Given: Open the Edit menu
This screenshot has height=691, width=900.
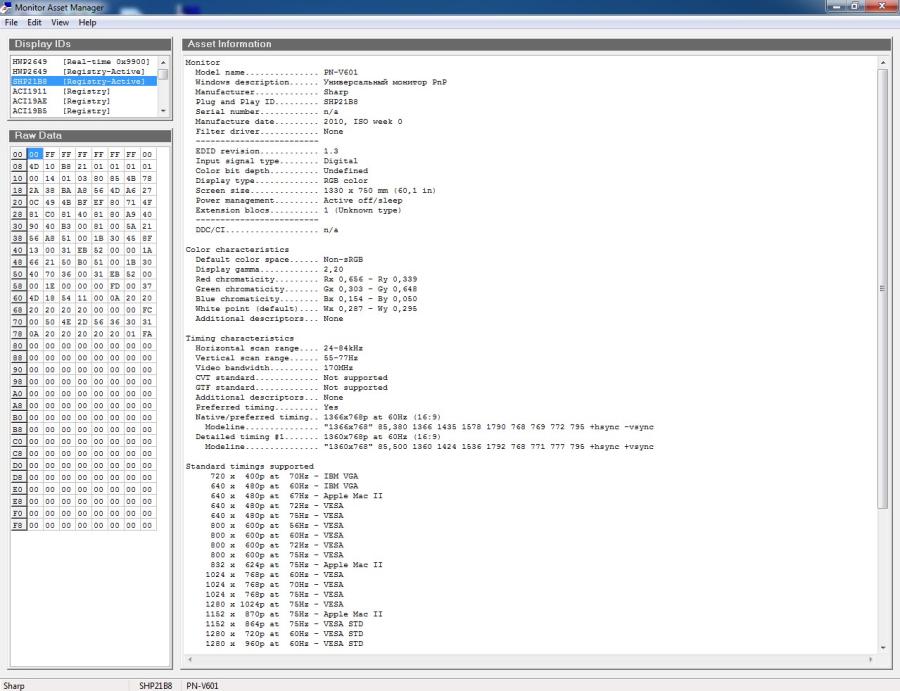Looking at the screenshot, I should (34, 22).
